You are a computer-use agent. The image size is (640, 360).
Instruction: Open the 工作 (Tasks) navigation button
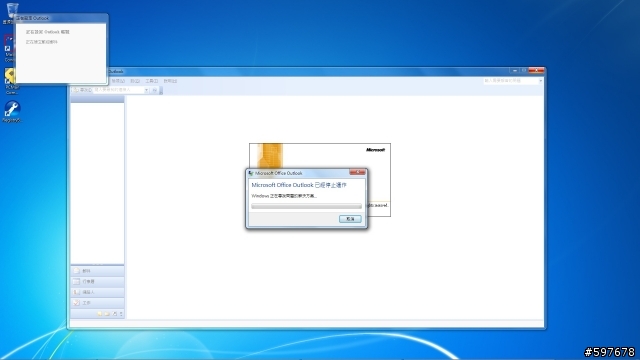pos(97,302)
